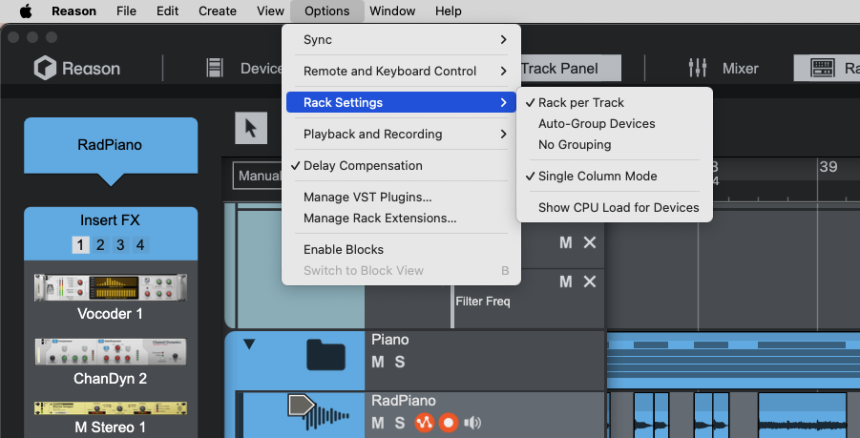The height and width of the screenshot is (438, 860).
Task: Mute the RadPiano track
Action: [x=377, y=423]
